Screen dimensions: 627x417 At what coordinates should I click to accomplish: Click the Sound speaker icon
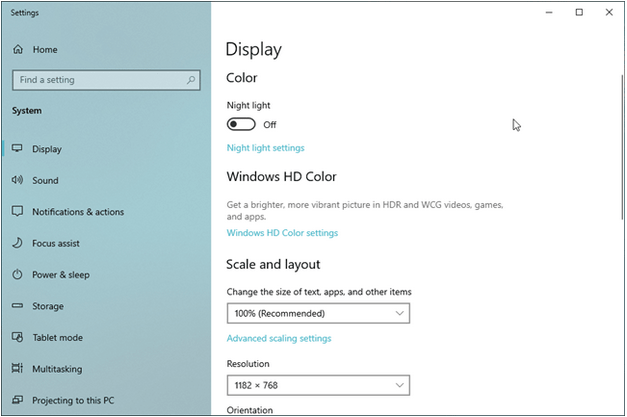[x=17, y=180]
